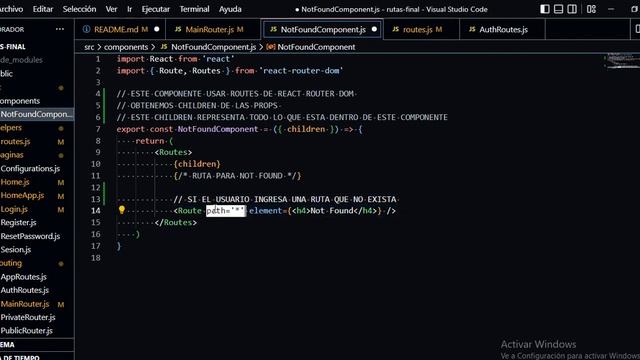
Task: Switch to the MainRouter.js tab
Action: (213, 29)
